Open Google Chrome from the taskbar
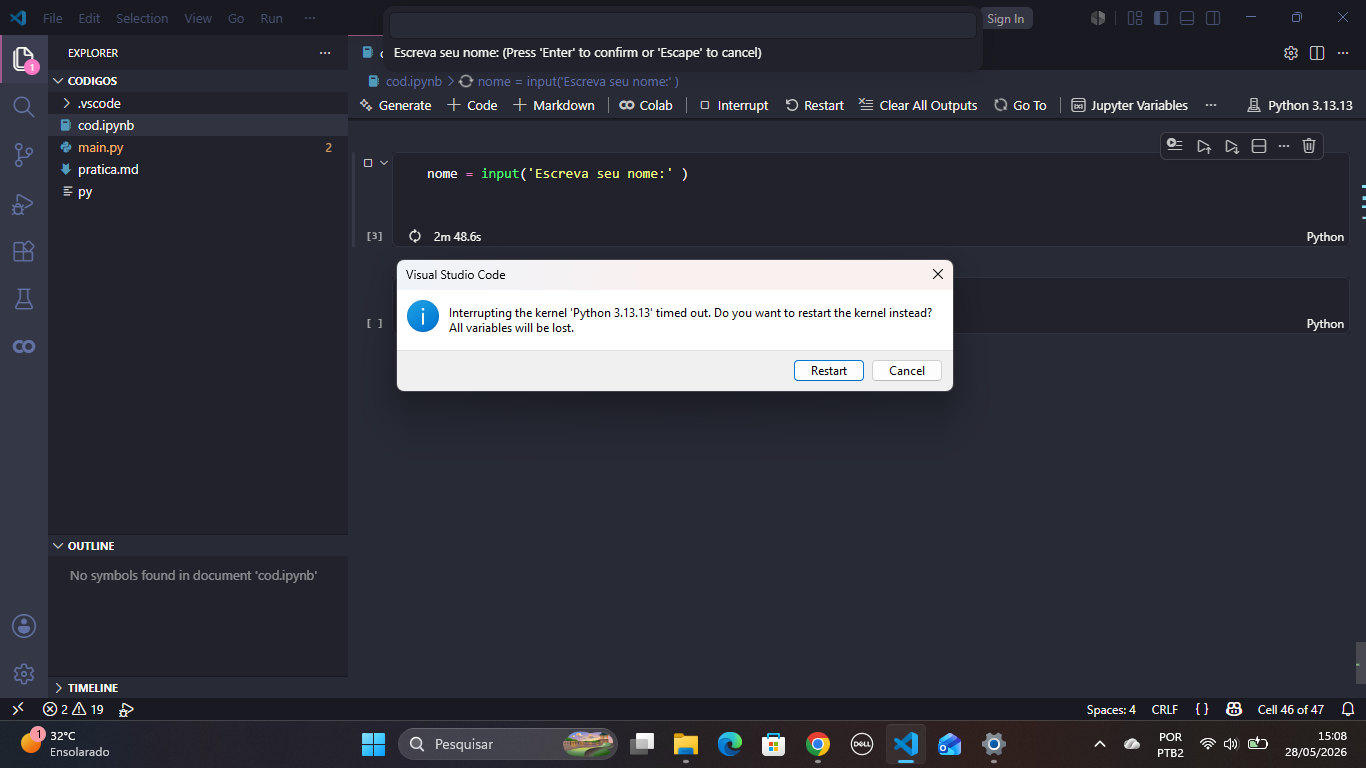The width and height of the screenshot is (1366, 768). tap(818, 744)
